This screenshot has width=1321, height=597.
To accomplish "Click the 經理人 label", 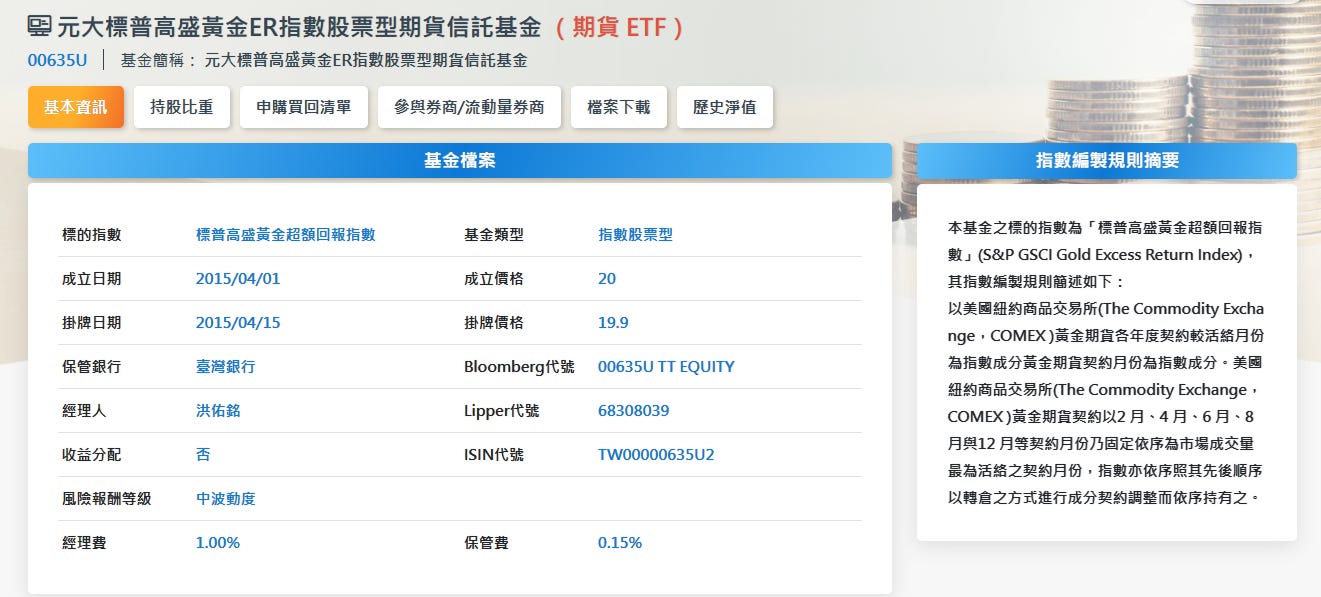I will point(84,411).
